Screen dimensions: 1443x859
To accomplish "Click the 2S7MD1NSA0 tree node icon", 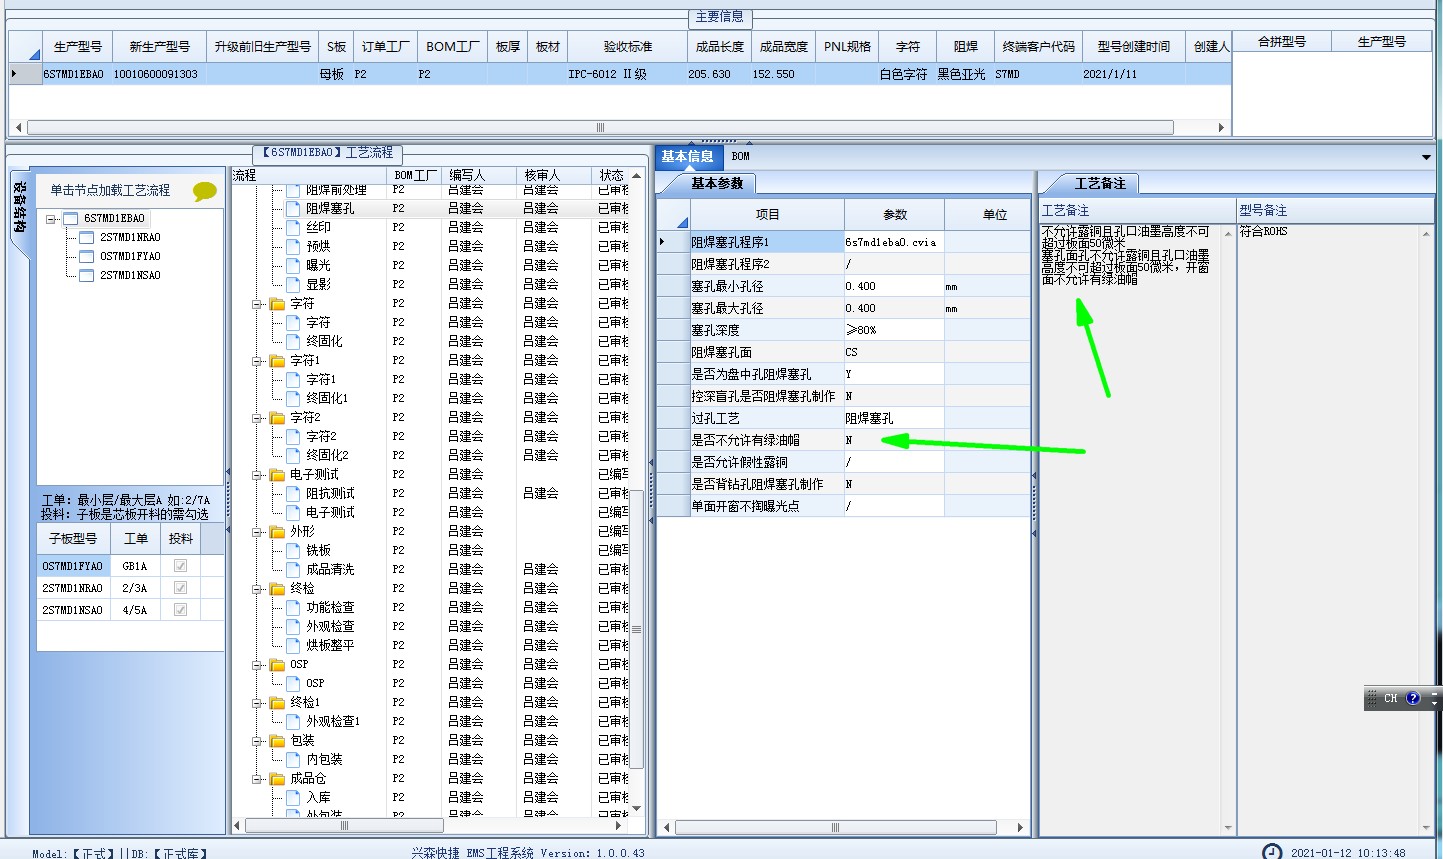I will click(86, 275).
